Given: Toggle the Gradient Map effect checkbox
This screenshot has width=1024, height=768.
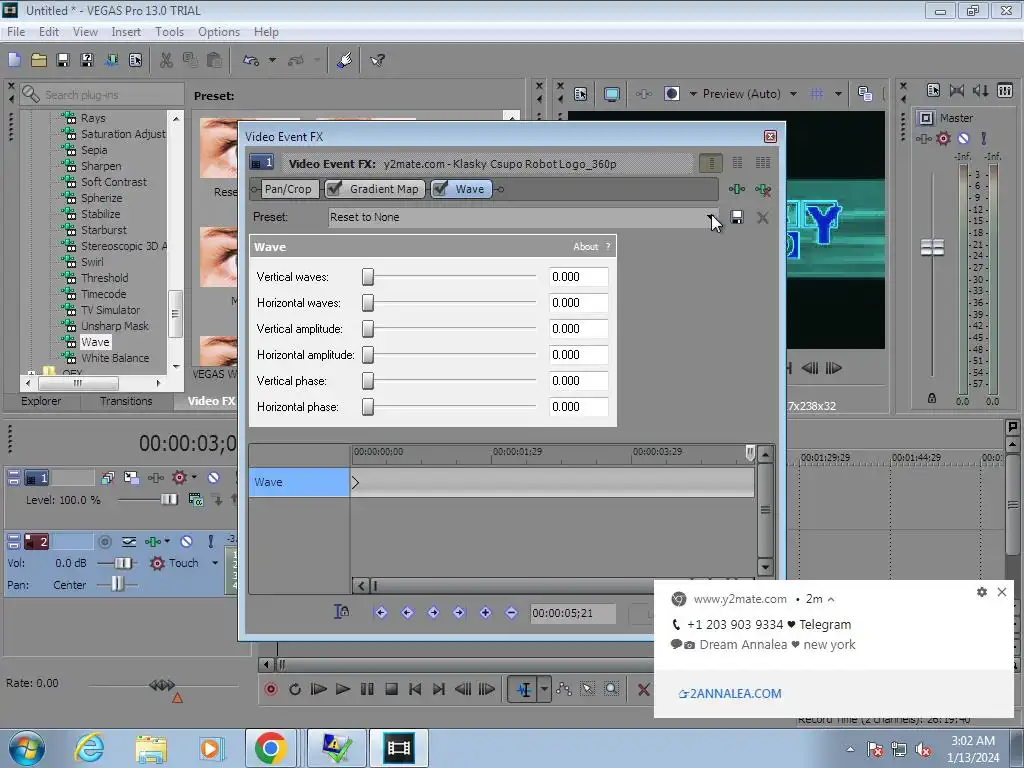Looking at the screenshot, I should [x=334, y=189].
